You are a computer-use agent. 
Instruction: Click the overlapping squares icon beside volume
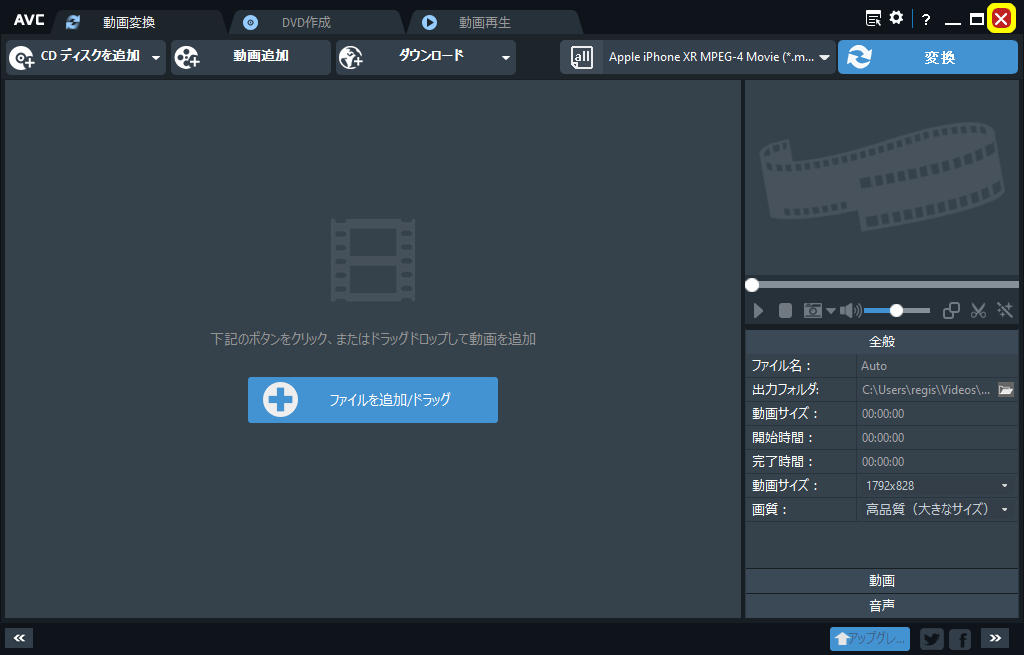[x=952, y=311]
